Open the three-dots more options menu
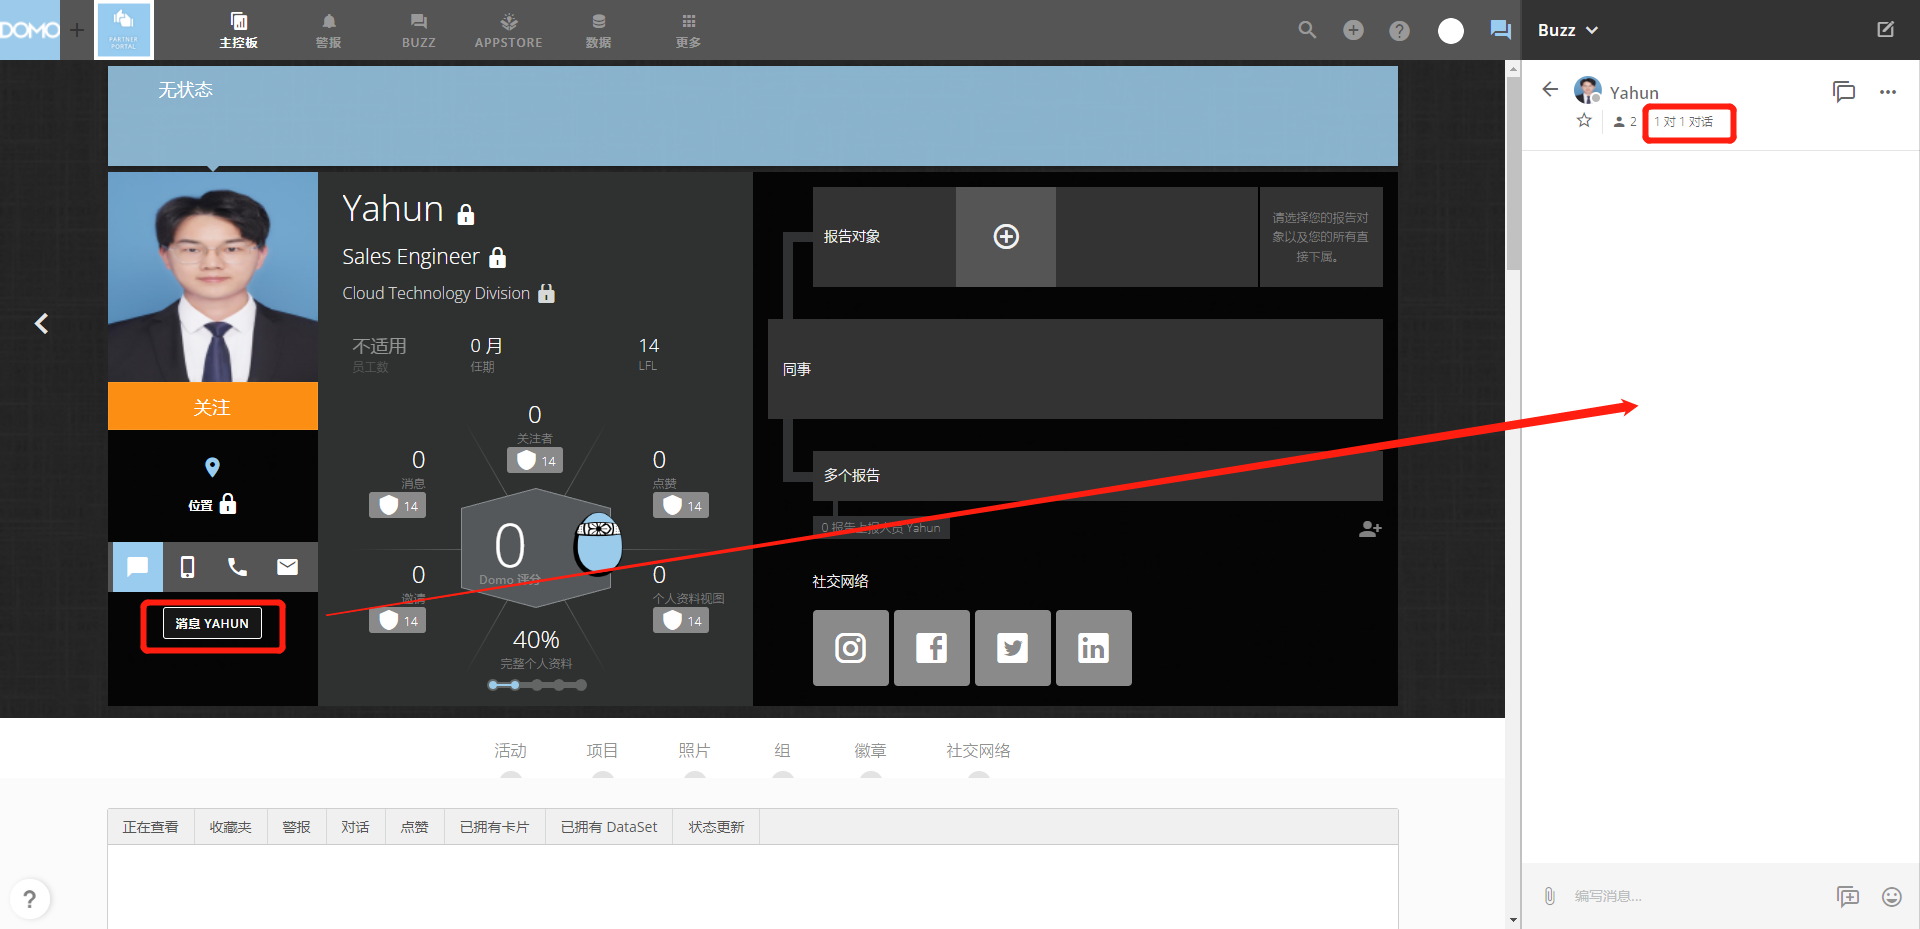1920x929 pixels. coord(1887,92)
